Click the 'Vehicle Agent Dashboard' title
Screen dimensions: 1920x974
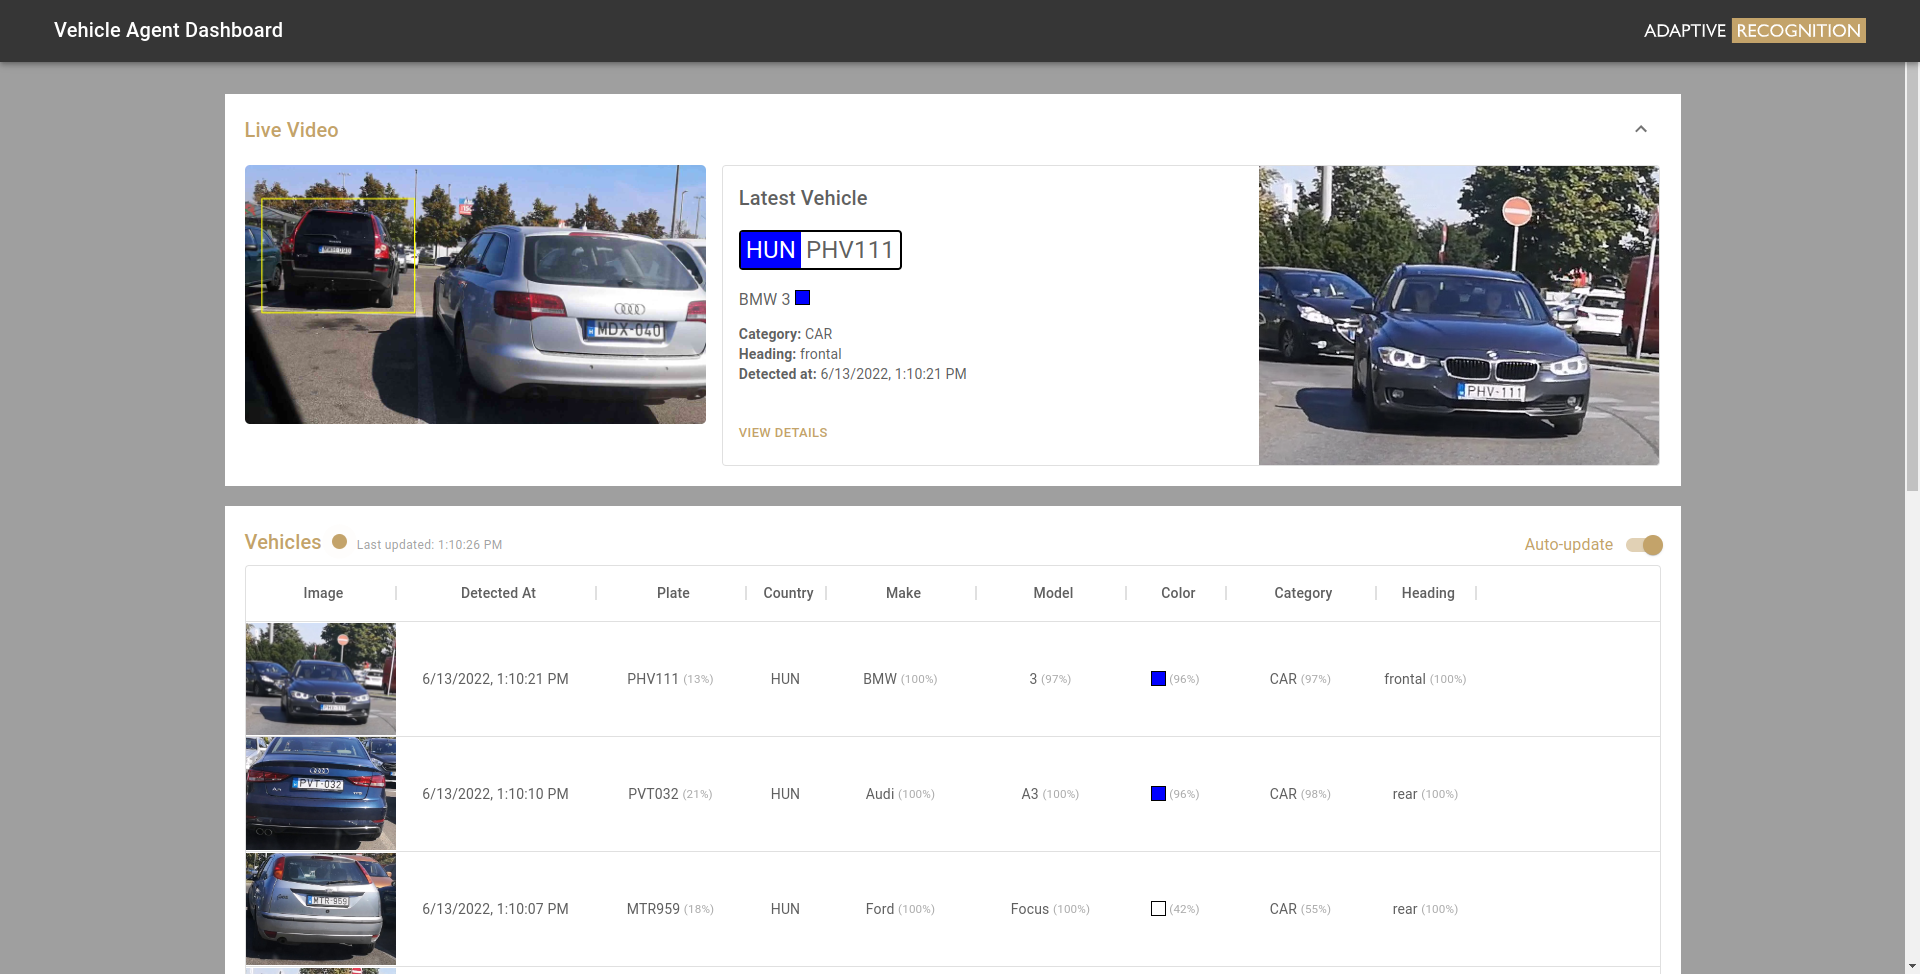coord(168,30)
